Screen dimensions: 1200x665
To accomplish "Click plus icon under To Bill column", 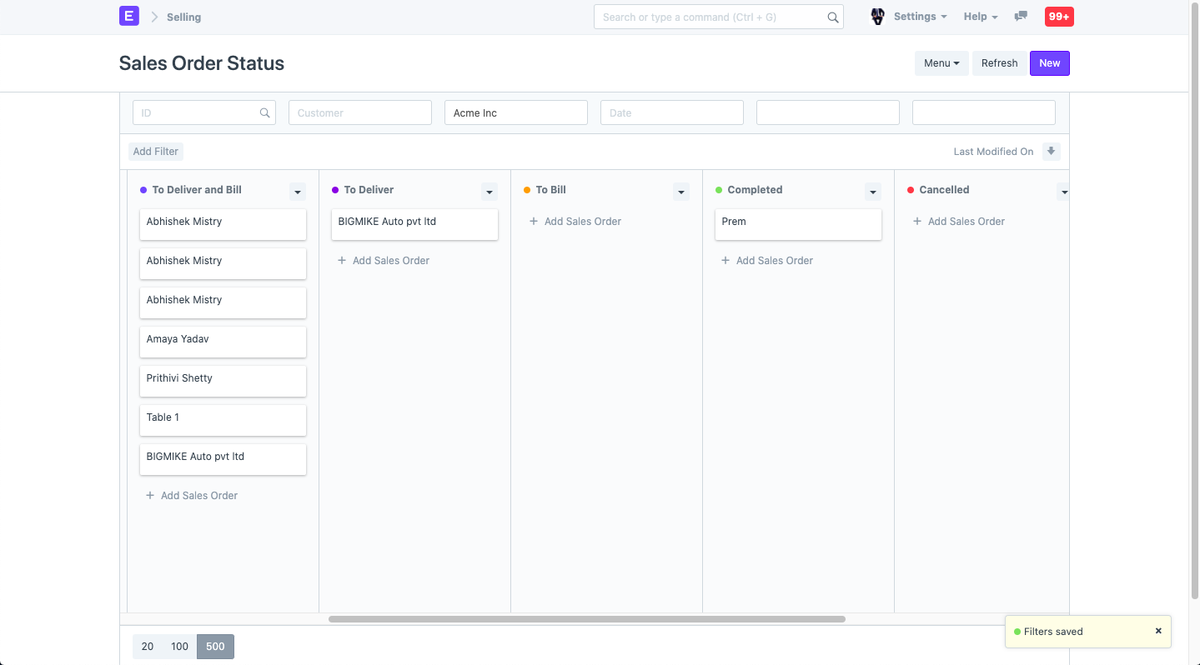I will click(x=533, y=221).
